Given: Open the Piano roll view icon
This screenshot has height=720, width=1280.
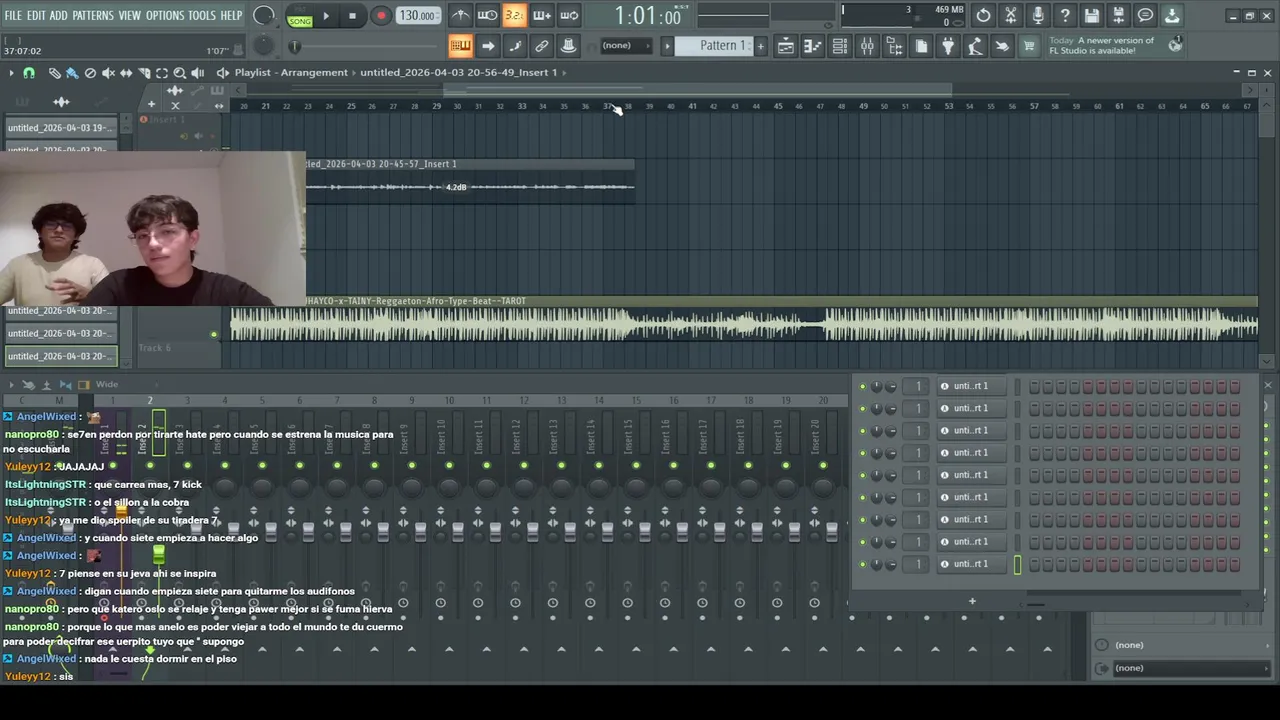Looking at the screenshot, I should [x=813, y=46].
